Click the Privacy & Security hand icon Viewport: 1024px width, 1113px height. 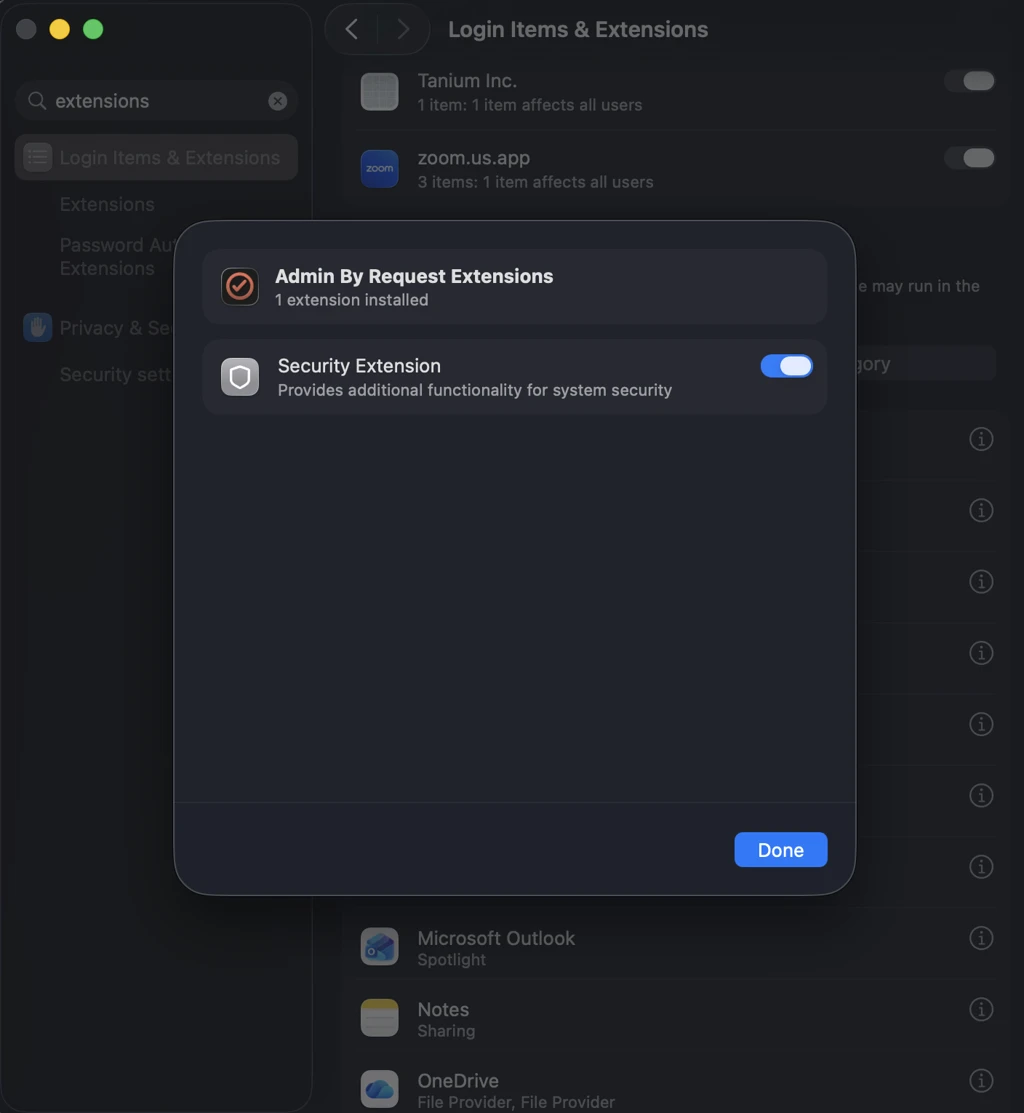(x=38, y=327)
